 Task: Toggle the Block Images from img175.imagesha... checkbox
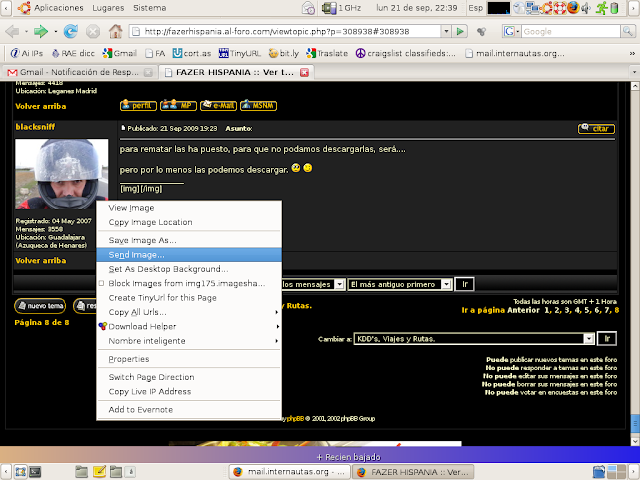(101, 283)
